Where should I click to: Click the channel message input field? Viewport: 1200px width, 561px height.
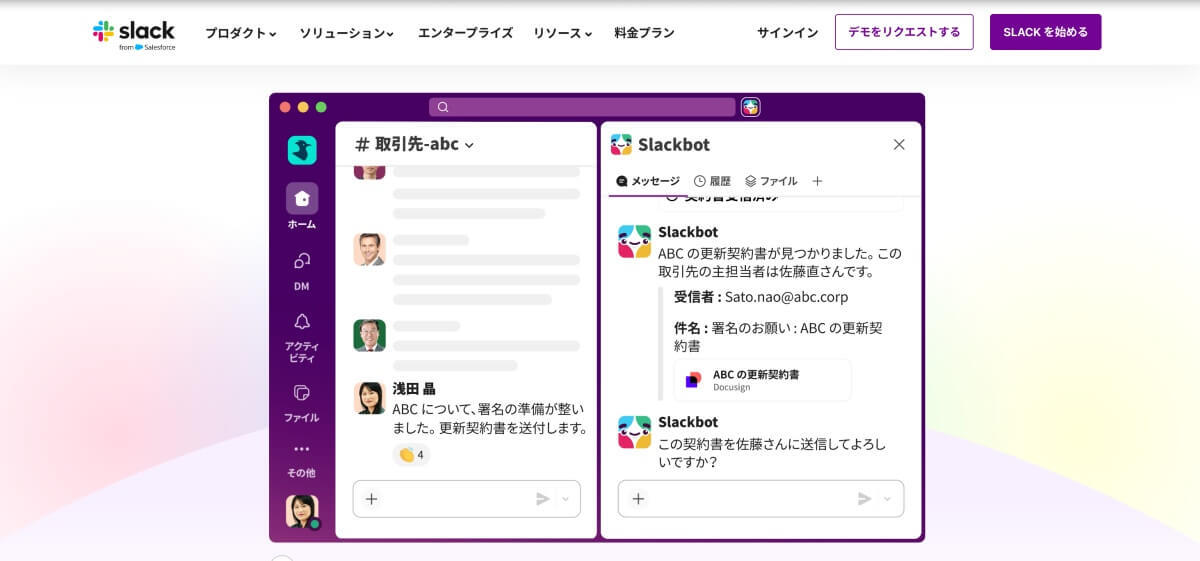(x=466, y=499)
